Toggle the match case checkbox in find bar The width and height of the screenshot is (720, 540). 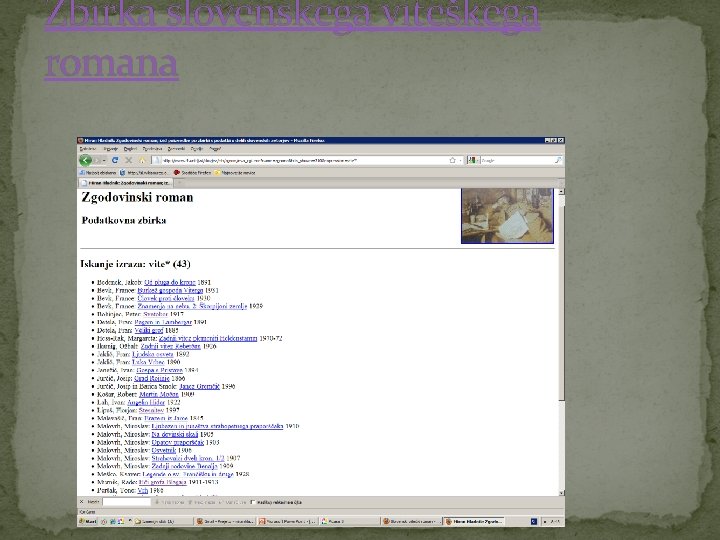[253, 502]
